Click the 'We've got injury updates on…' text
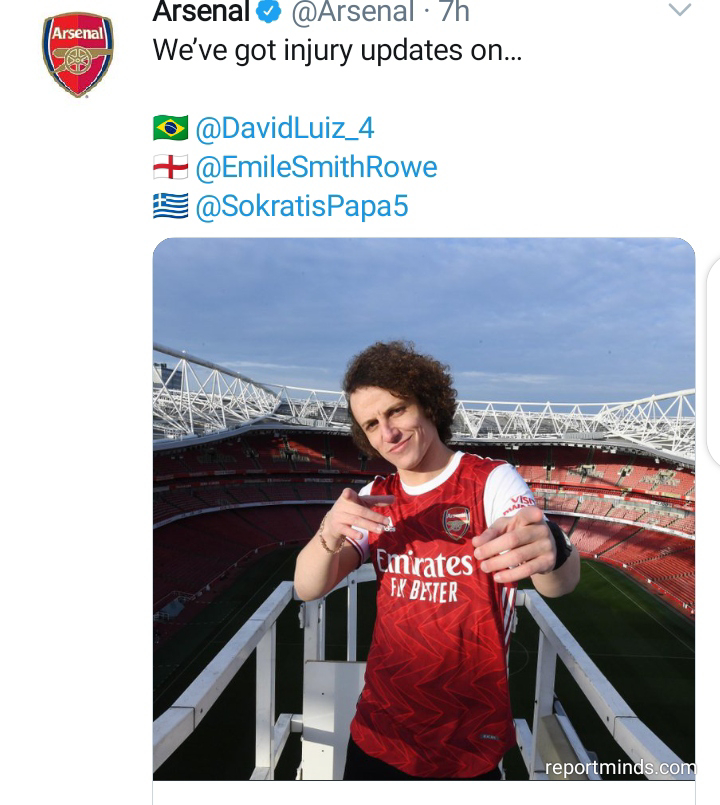The width and height of the screenshot is (720, 805). point(337,51)
